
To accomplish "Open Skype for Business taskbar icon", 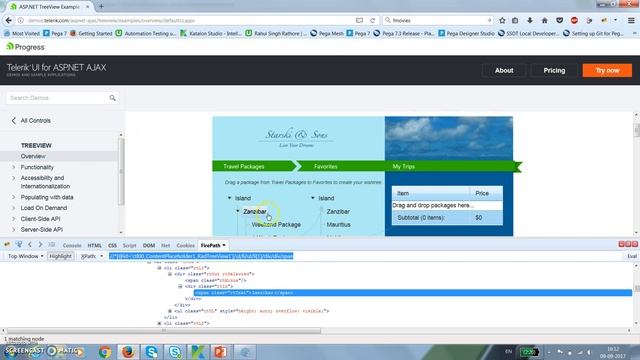I will pos(175,352).
